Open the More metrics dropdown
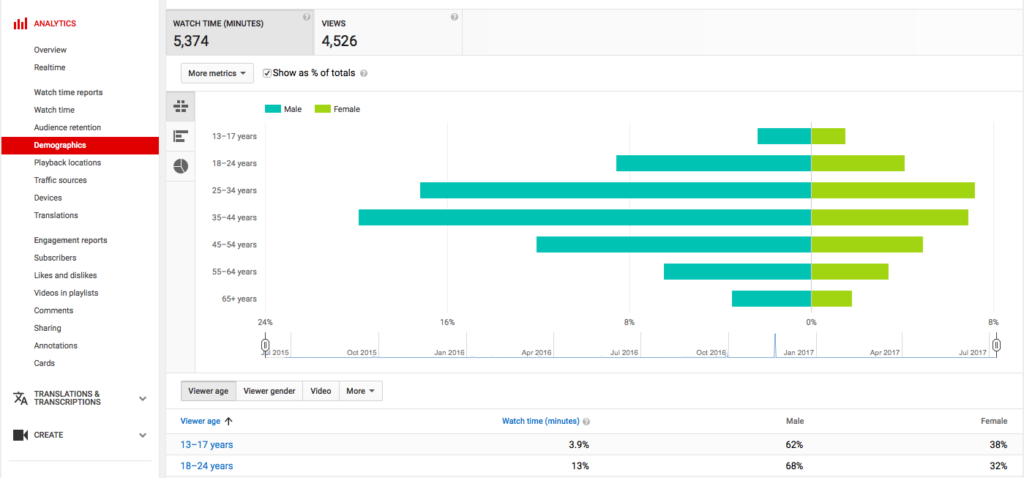This screenshot has width=1024, height=478. coord(217,74)
